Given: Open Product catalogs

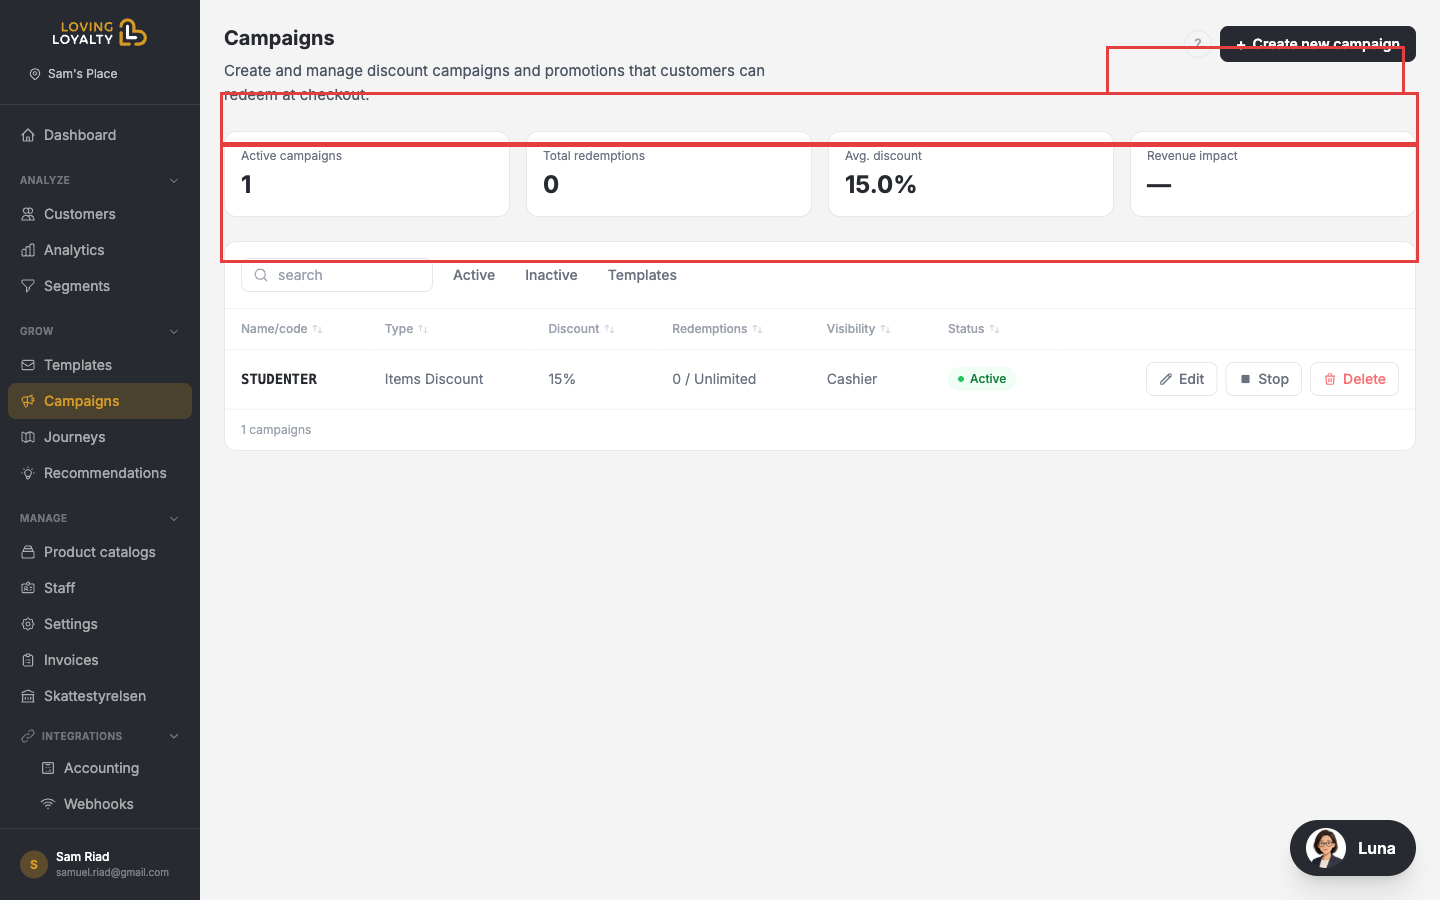Looking at the screenshot, I should coord(100,552).
